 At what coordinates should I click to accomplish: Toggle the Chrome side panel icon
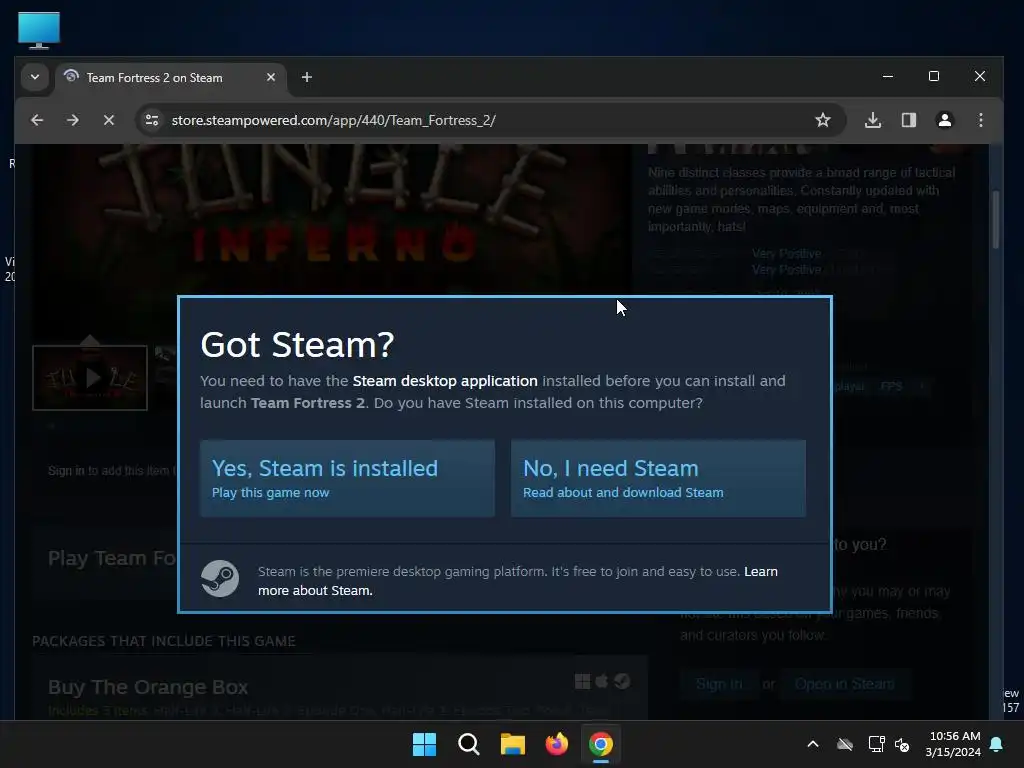click(909, 120)
